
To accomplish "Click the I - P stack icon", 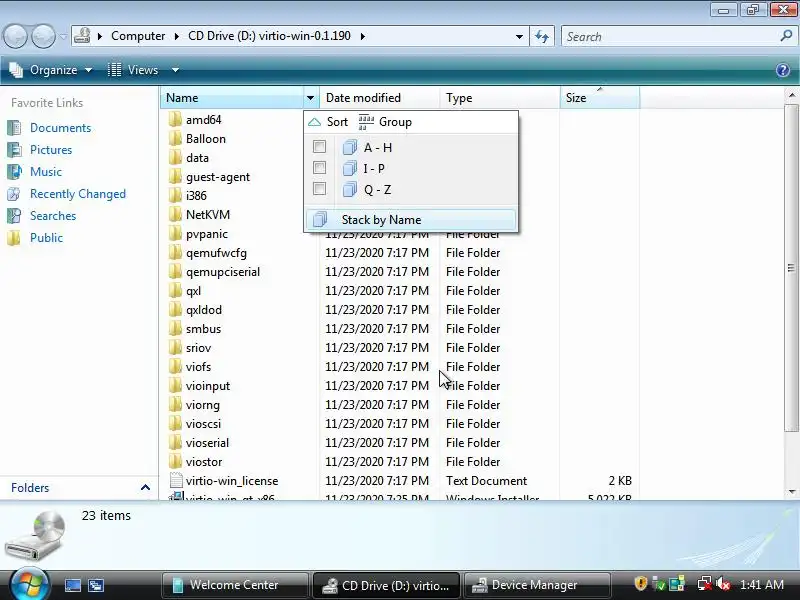I will coord(349,168).
